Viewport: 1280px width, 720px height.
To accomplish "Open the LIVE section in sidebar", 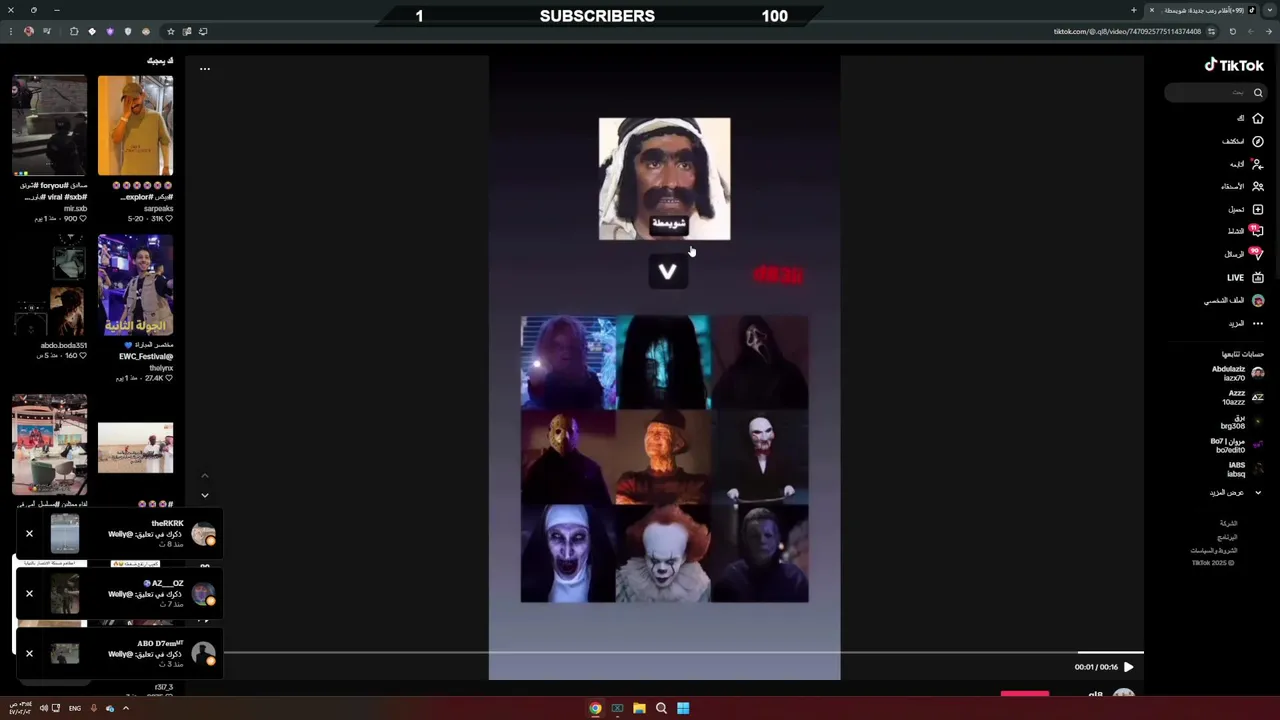I will pos(1246,277).
